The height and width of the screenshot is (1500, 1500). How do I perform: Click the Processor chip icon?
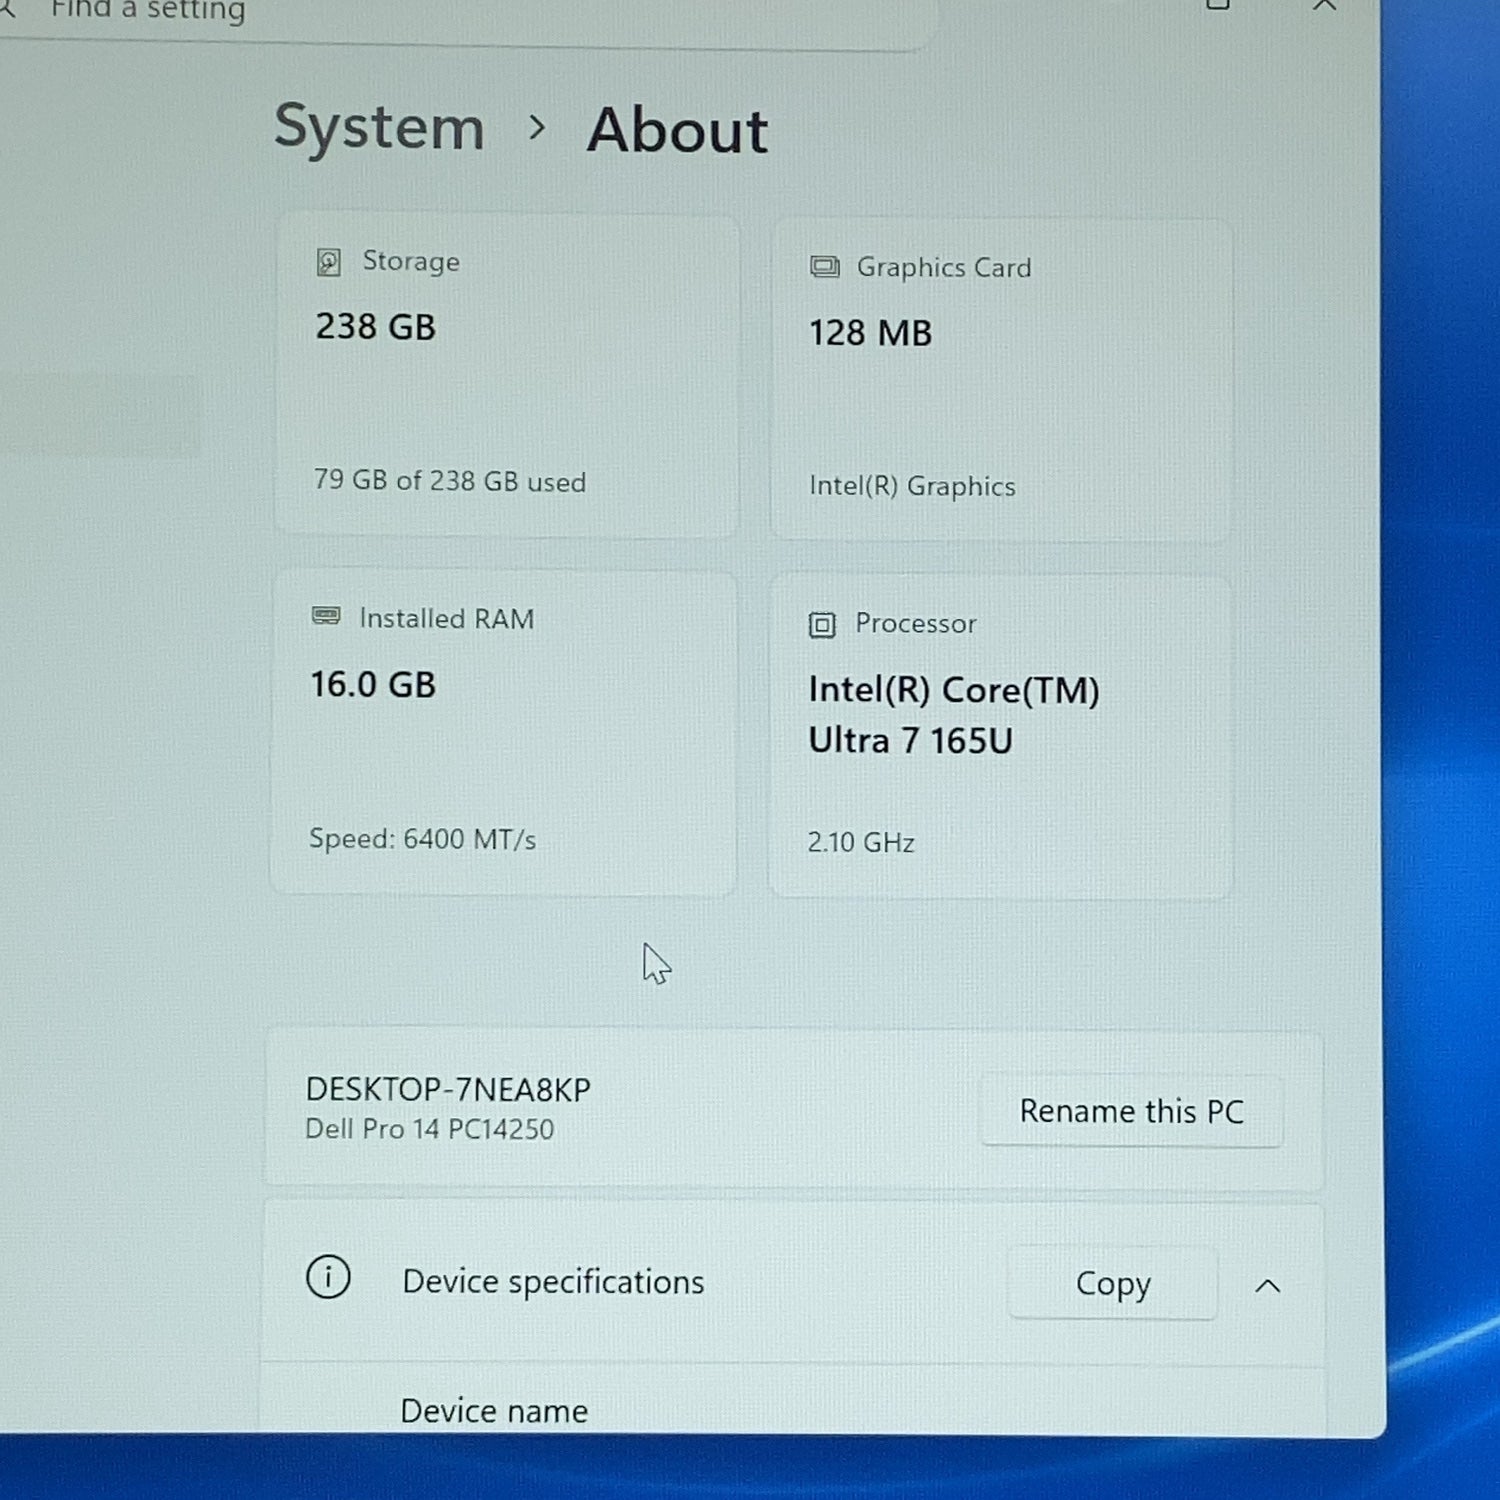coord(821,625)
